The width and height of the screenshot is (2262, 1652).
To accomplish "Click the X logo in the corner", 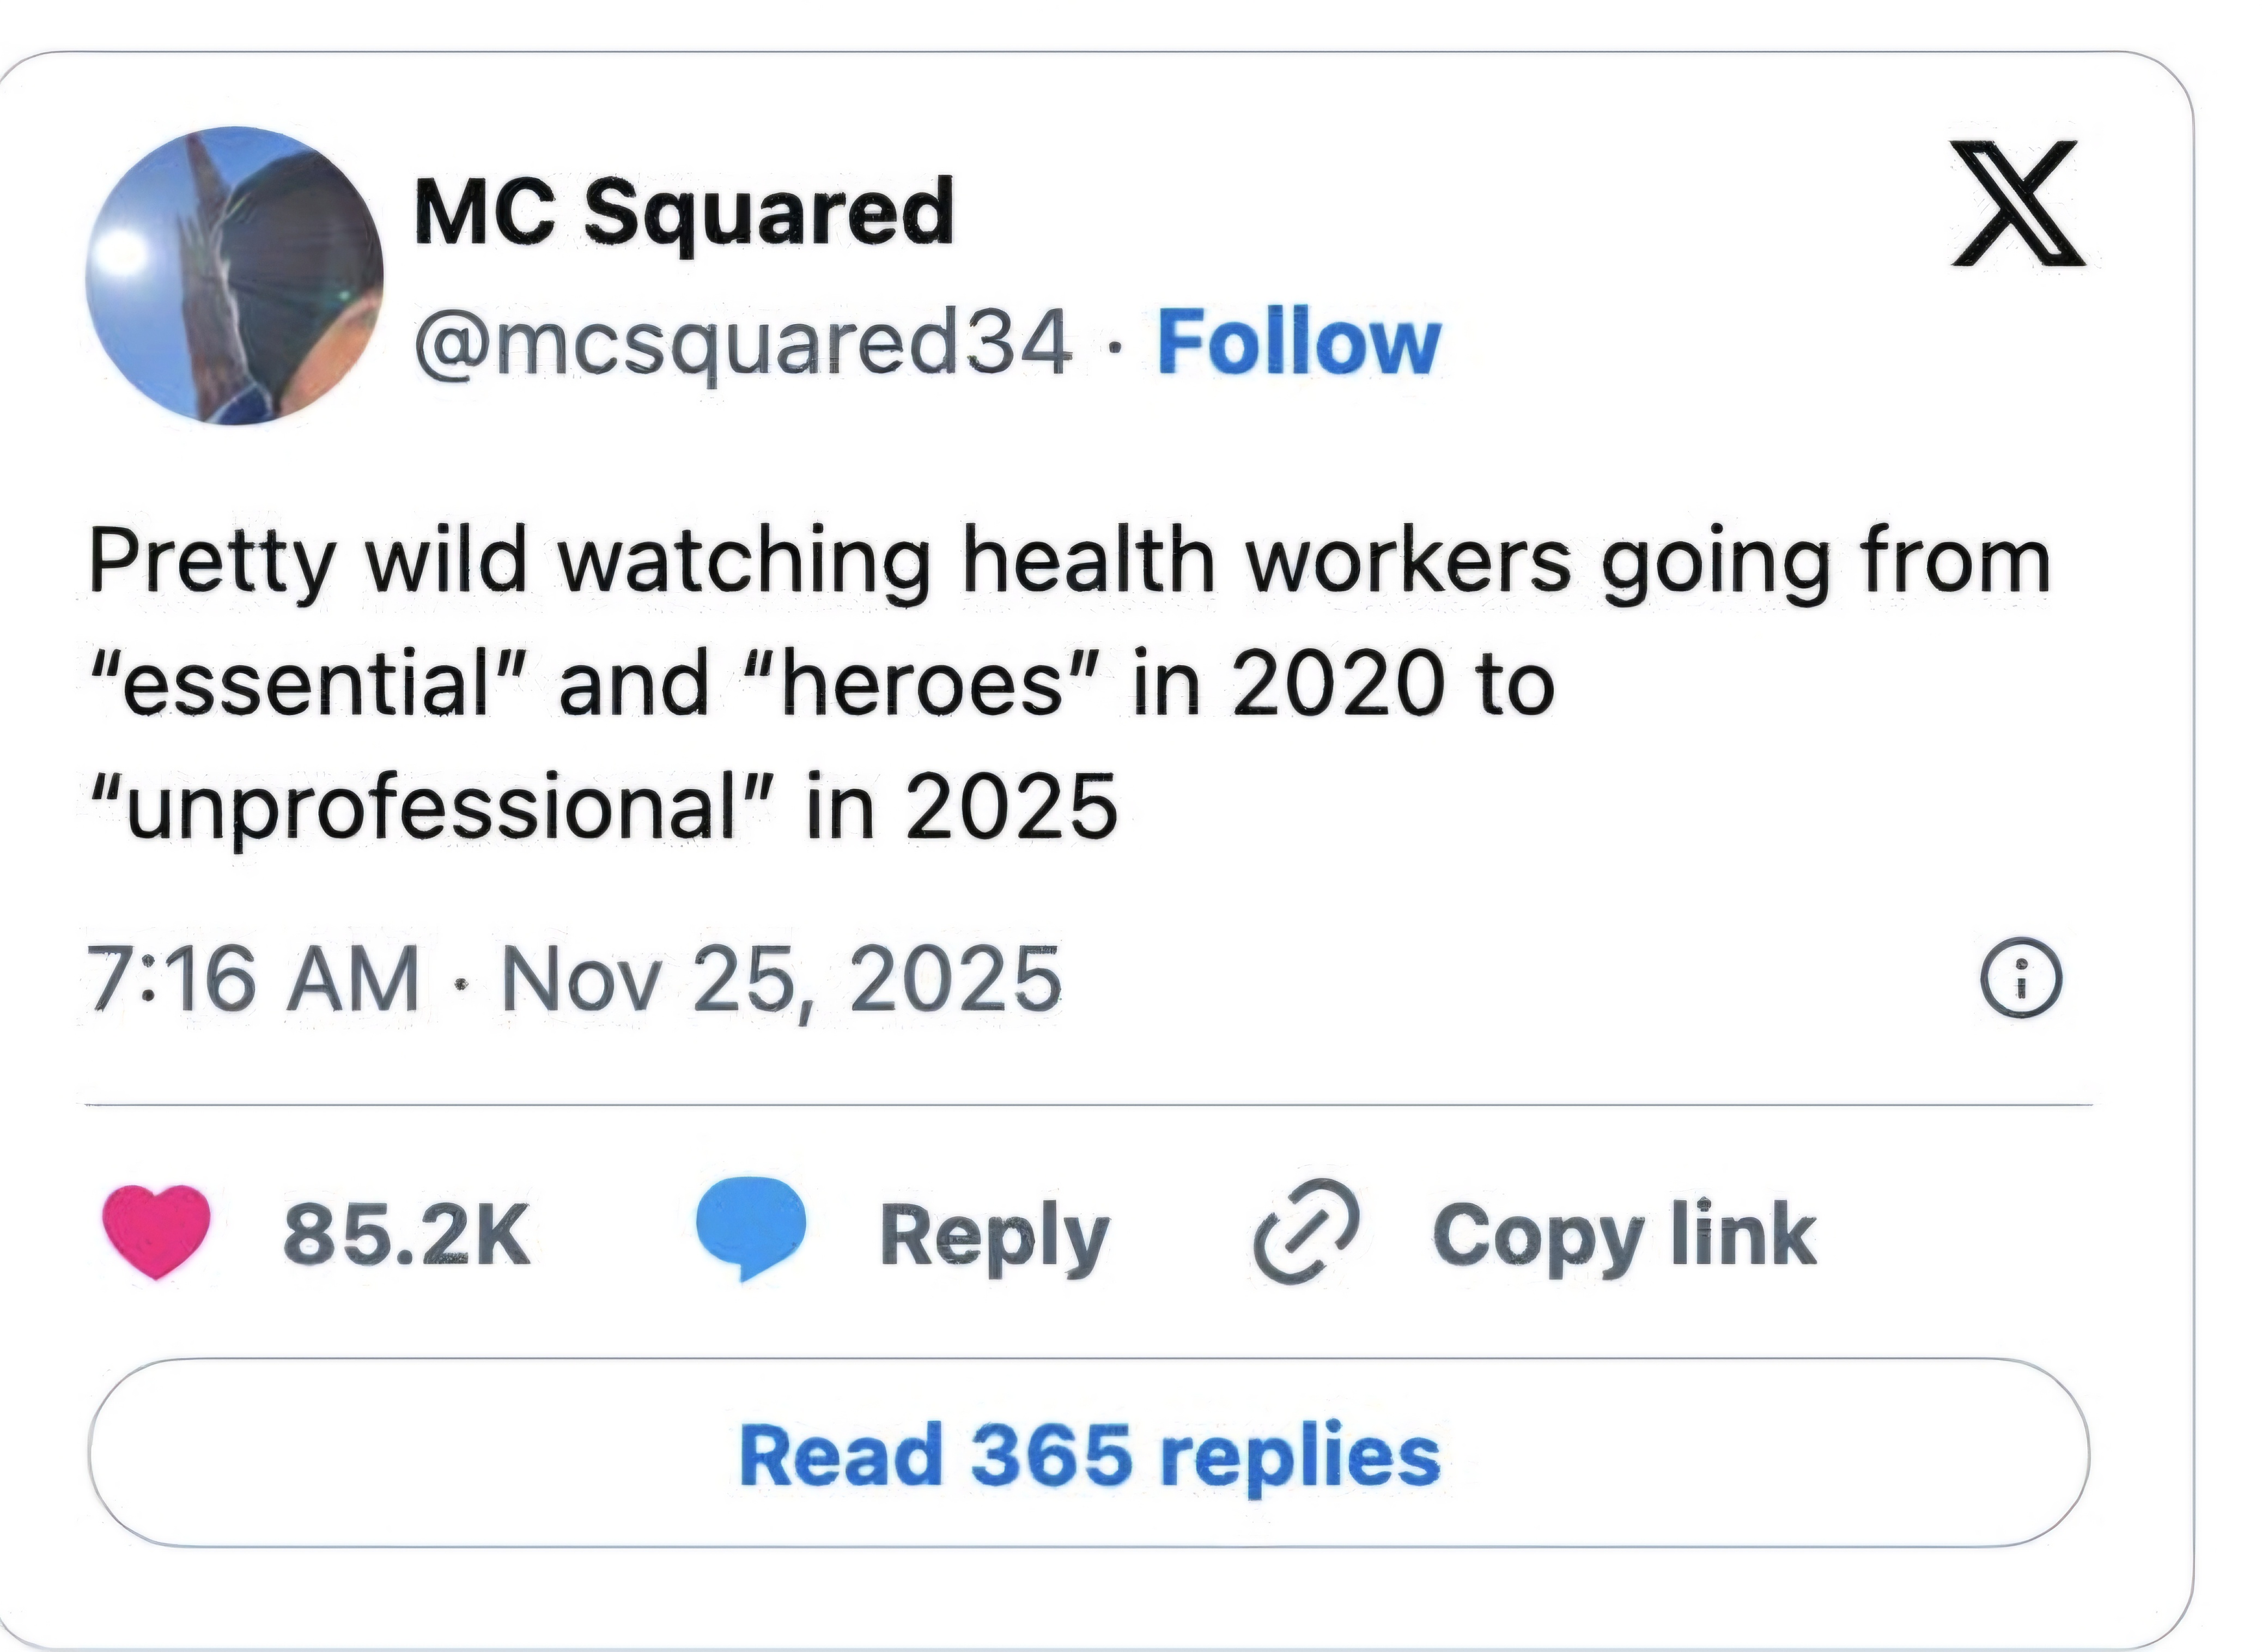I will point(2018,204).
